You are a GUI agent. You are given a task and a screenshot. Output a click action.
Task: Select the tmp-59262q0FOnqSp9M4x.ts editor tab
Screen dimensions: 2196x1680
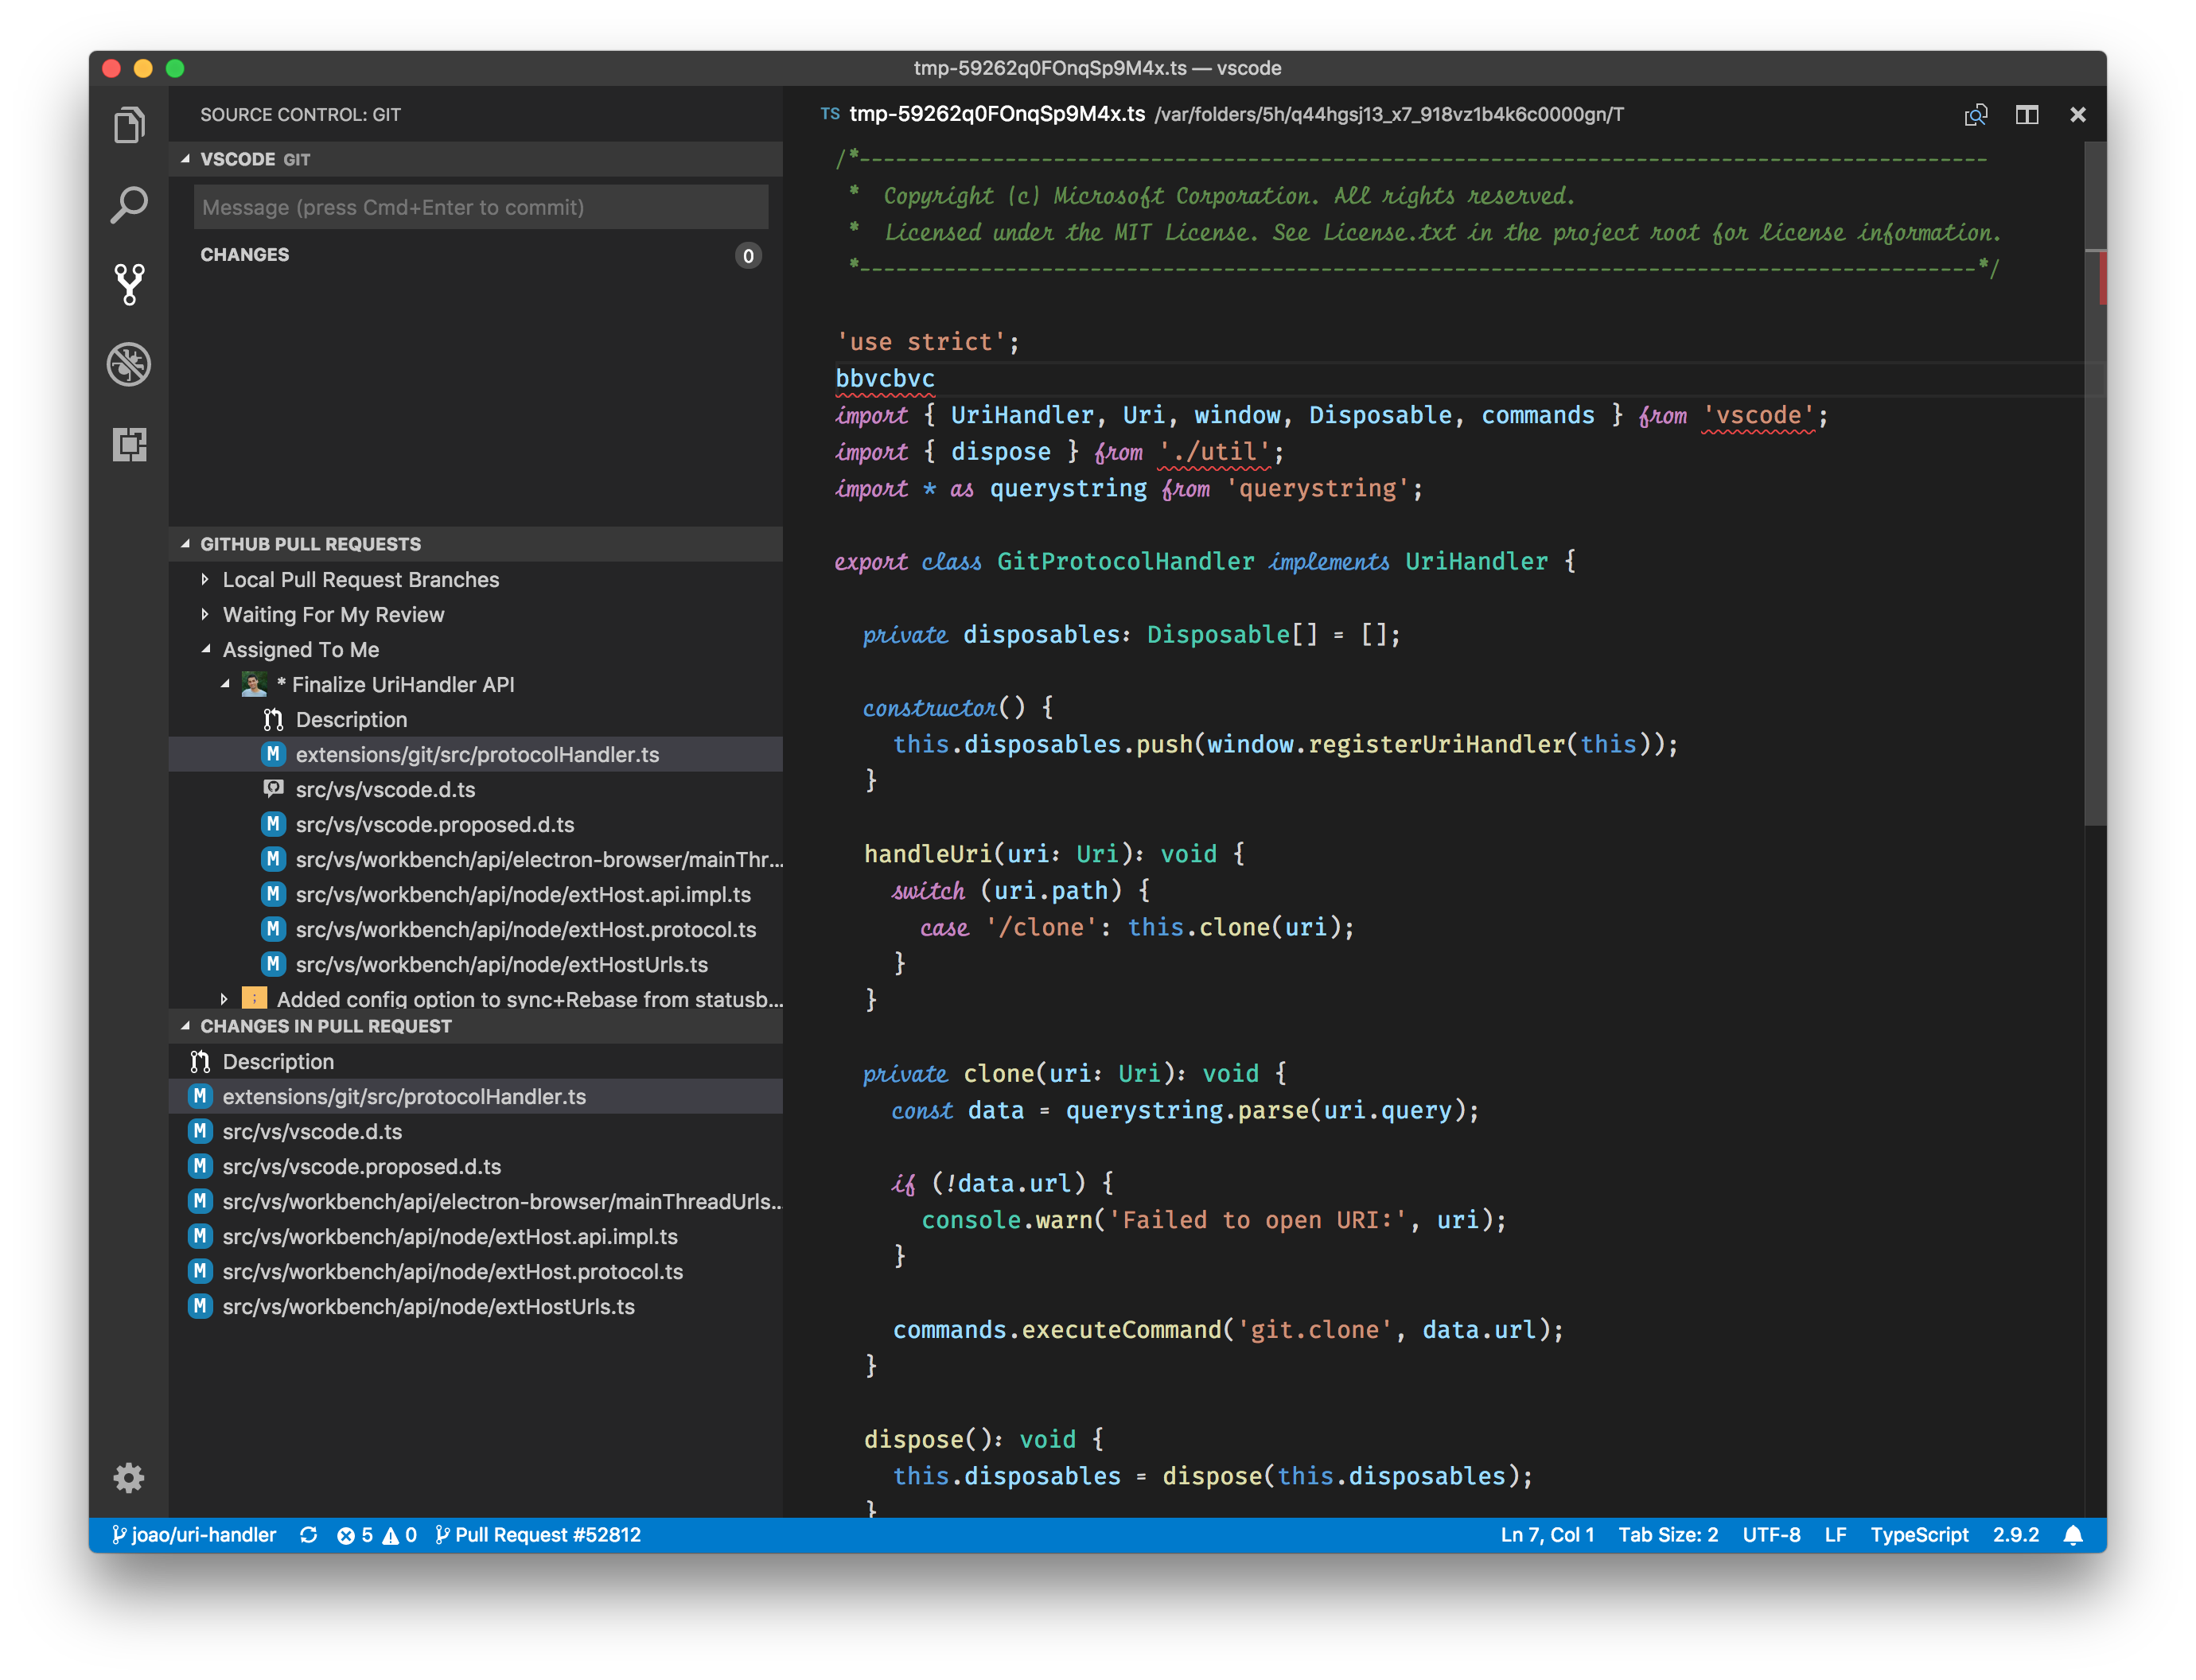coord(995,114)
